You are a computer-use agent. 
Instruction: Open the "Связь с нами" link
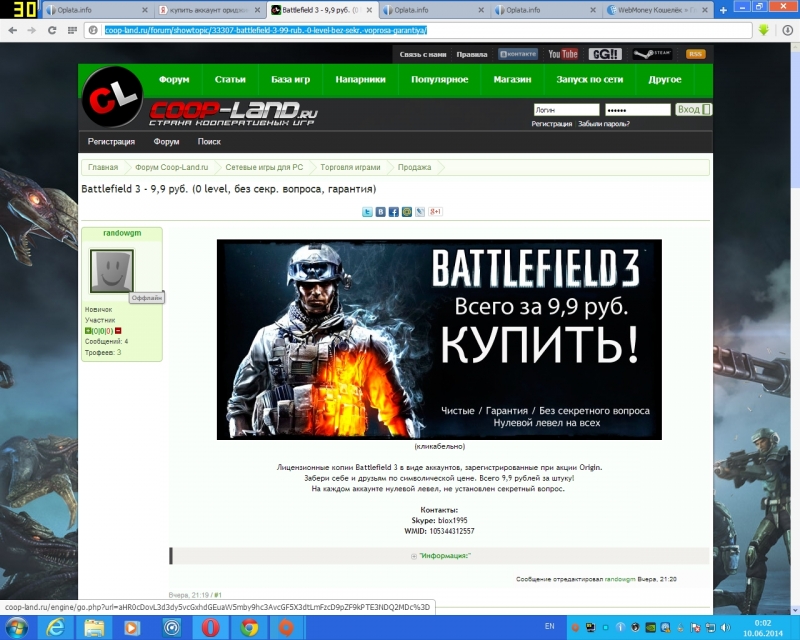pyautogui.click(x=422, y=54)
